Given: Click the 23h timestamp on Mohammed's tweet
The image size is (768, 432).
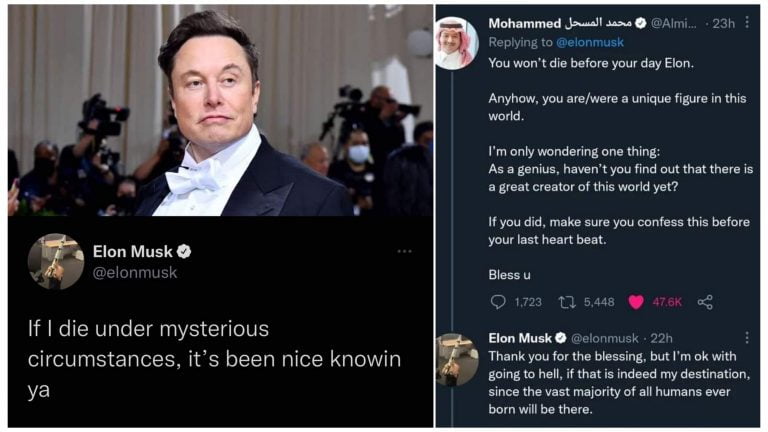Looking at the screenshot, I should 722,23.
